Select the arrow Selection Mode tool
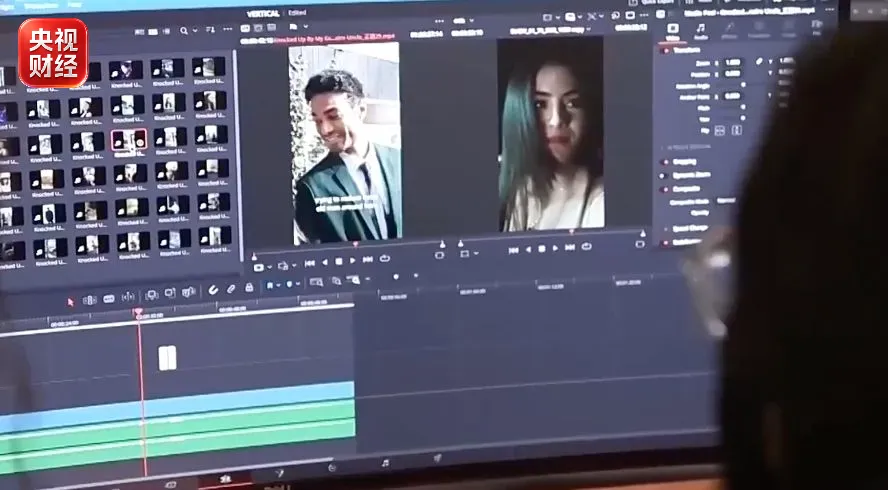Screen dimensions: 888x490 point(71,302)
